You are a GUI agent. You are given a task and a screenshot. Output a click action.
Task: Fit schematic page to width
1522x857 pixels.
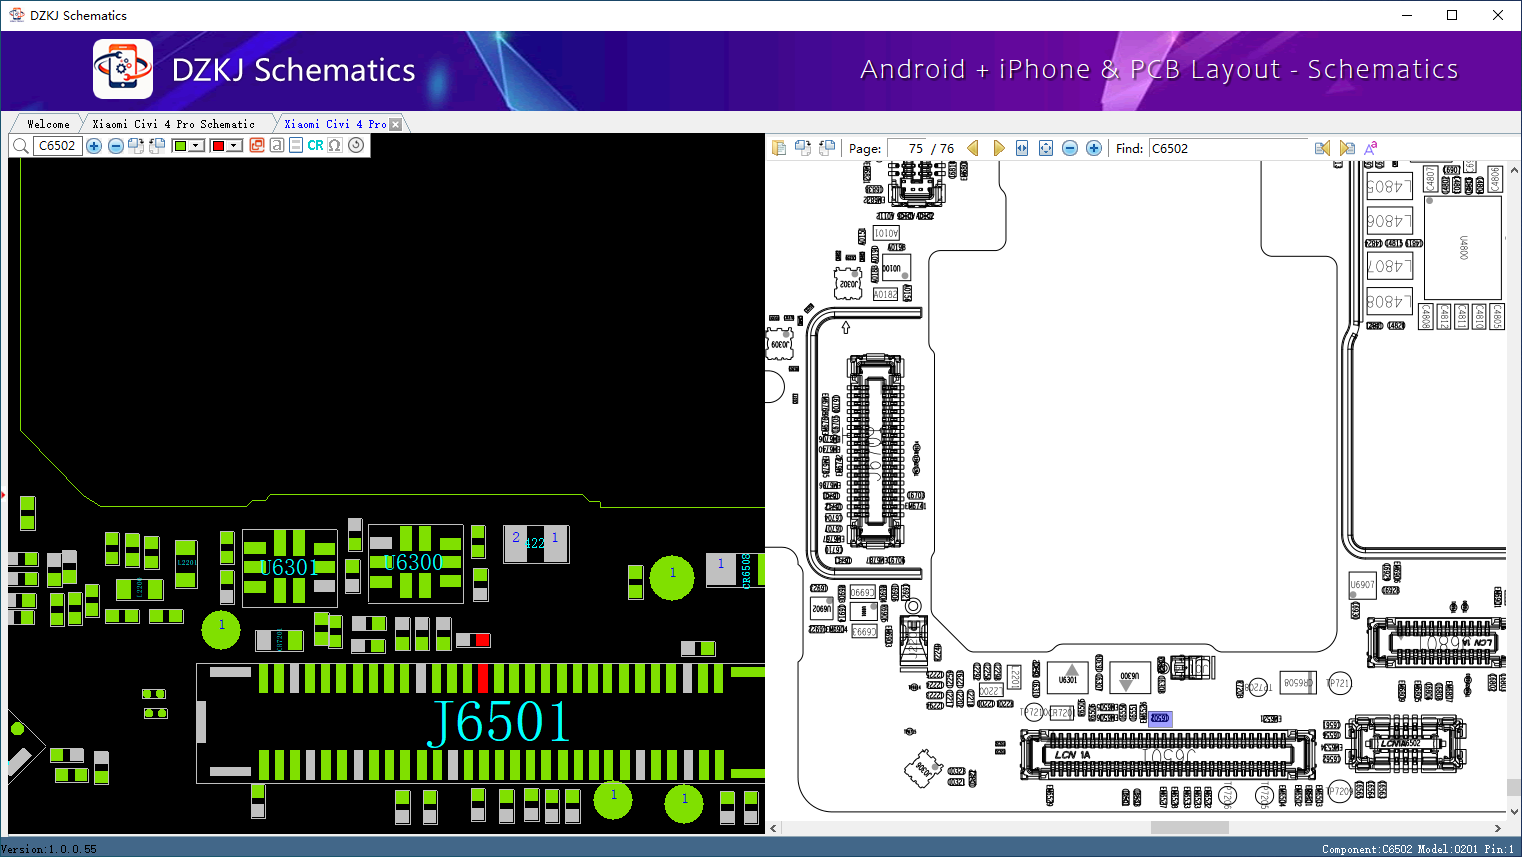1022,148
